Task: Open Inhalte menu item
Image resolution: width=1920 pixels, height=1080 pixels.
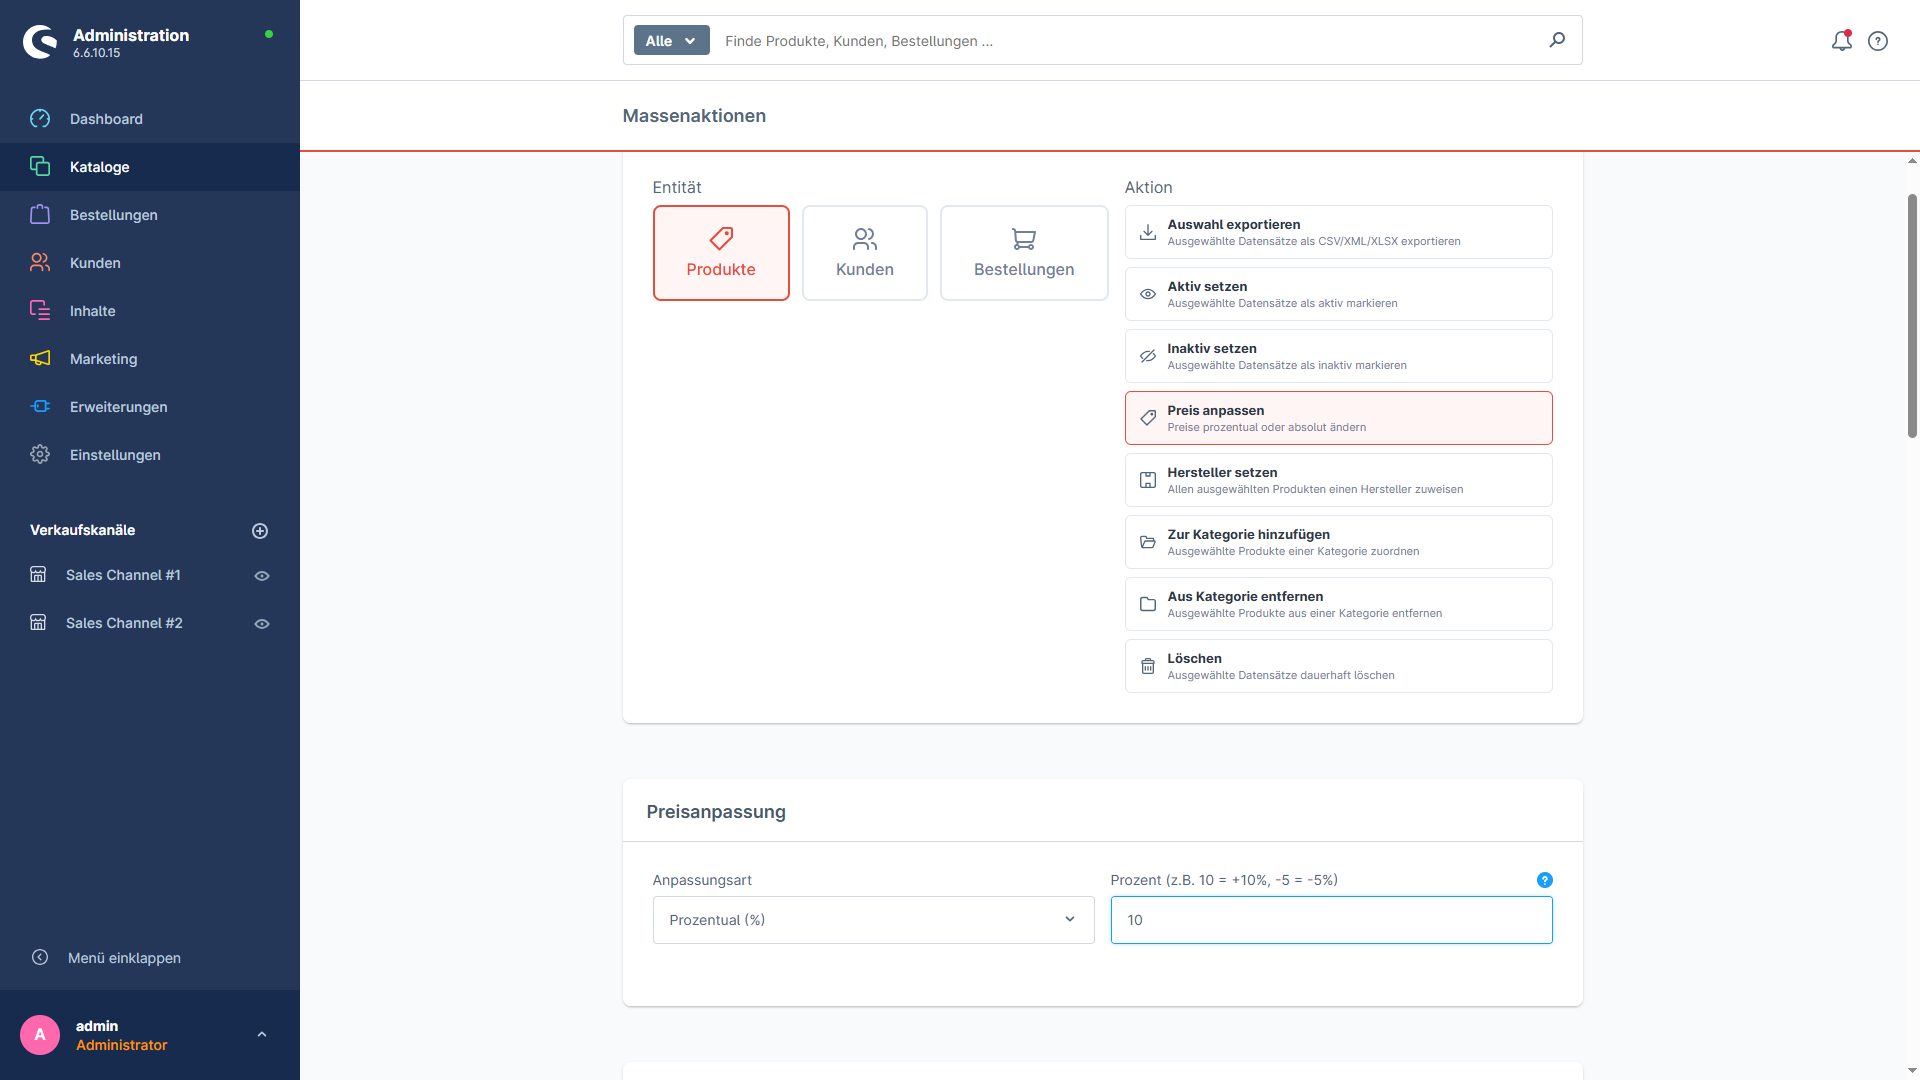Action: click(x=150, y=311)
